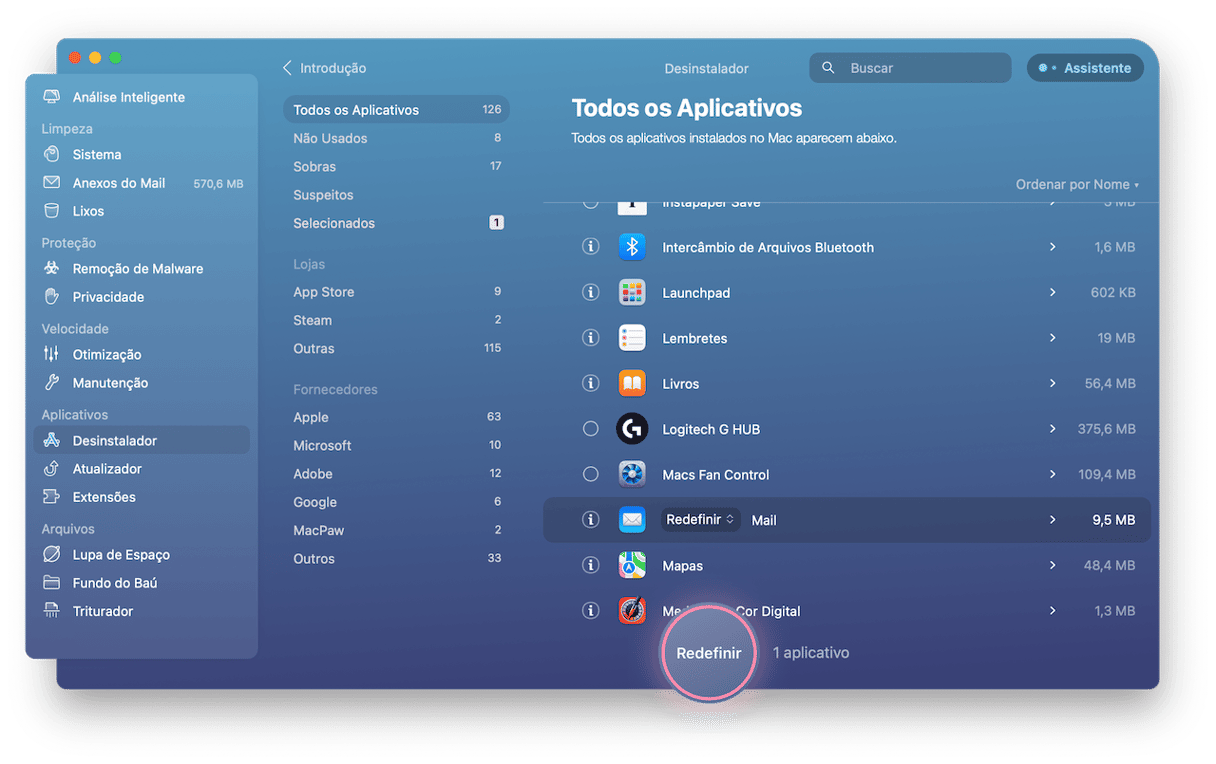
Task: Filter apps by Adobe vendor
Action: click(x=396, y=474)
